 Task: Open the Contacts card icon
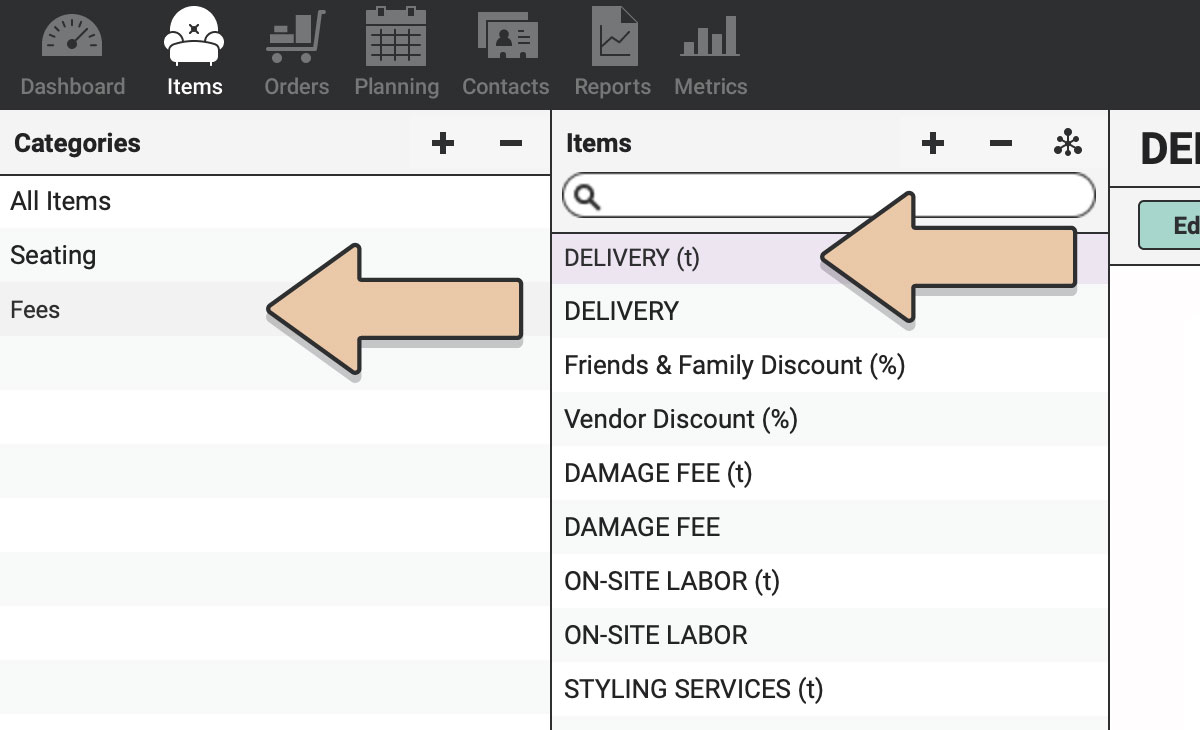(x=507, y=36)
